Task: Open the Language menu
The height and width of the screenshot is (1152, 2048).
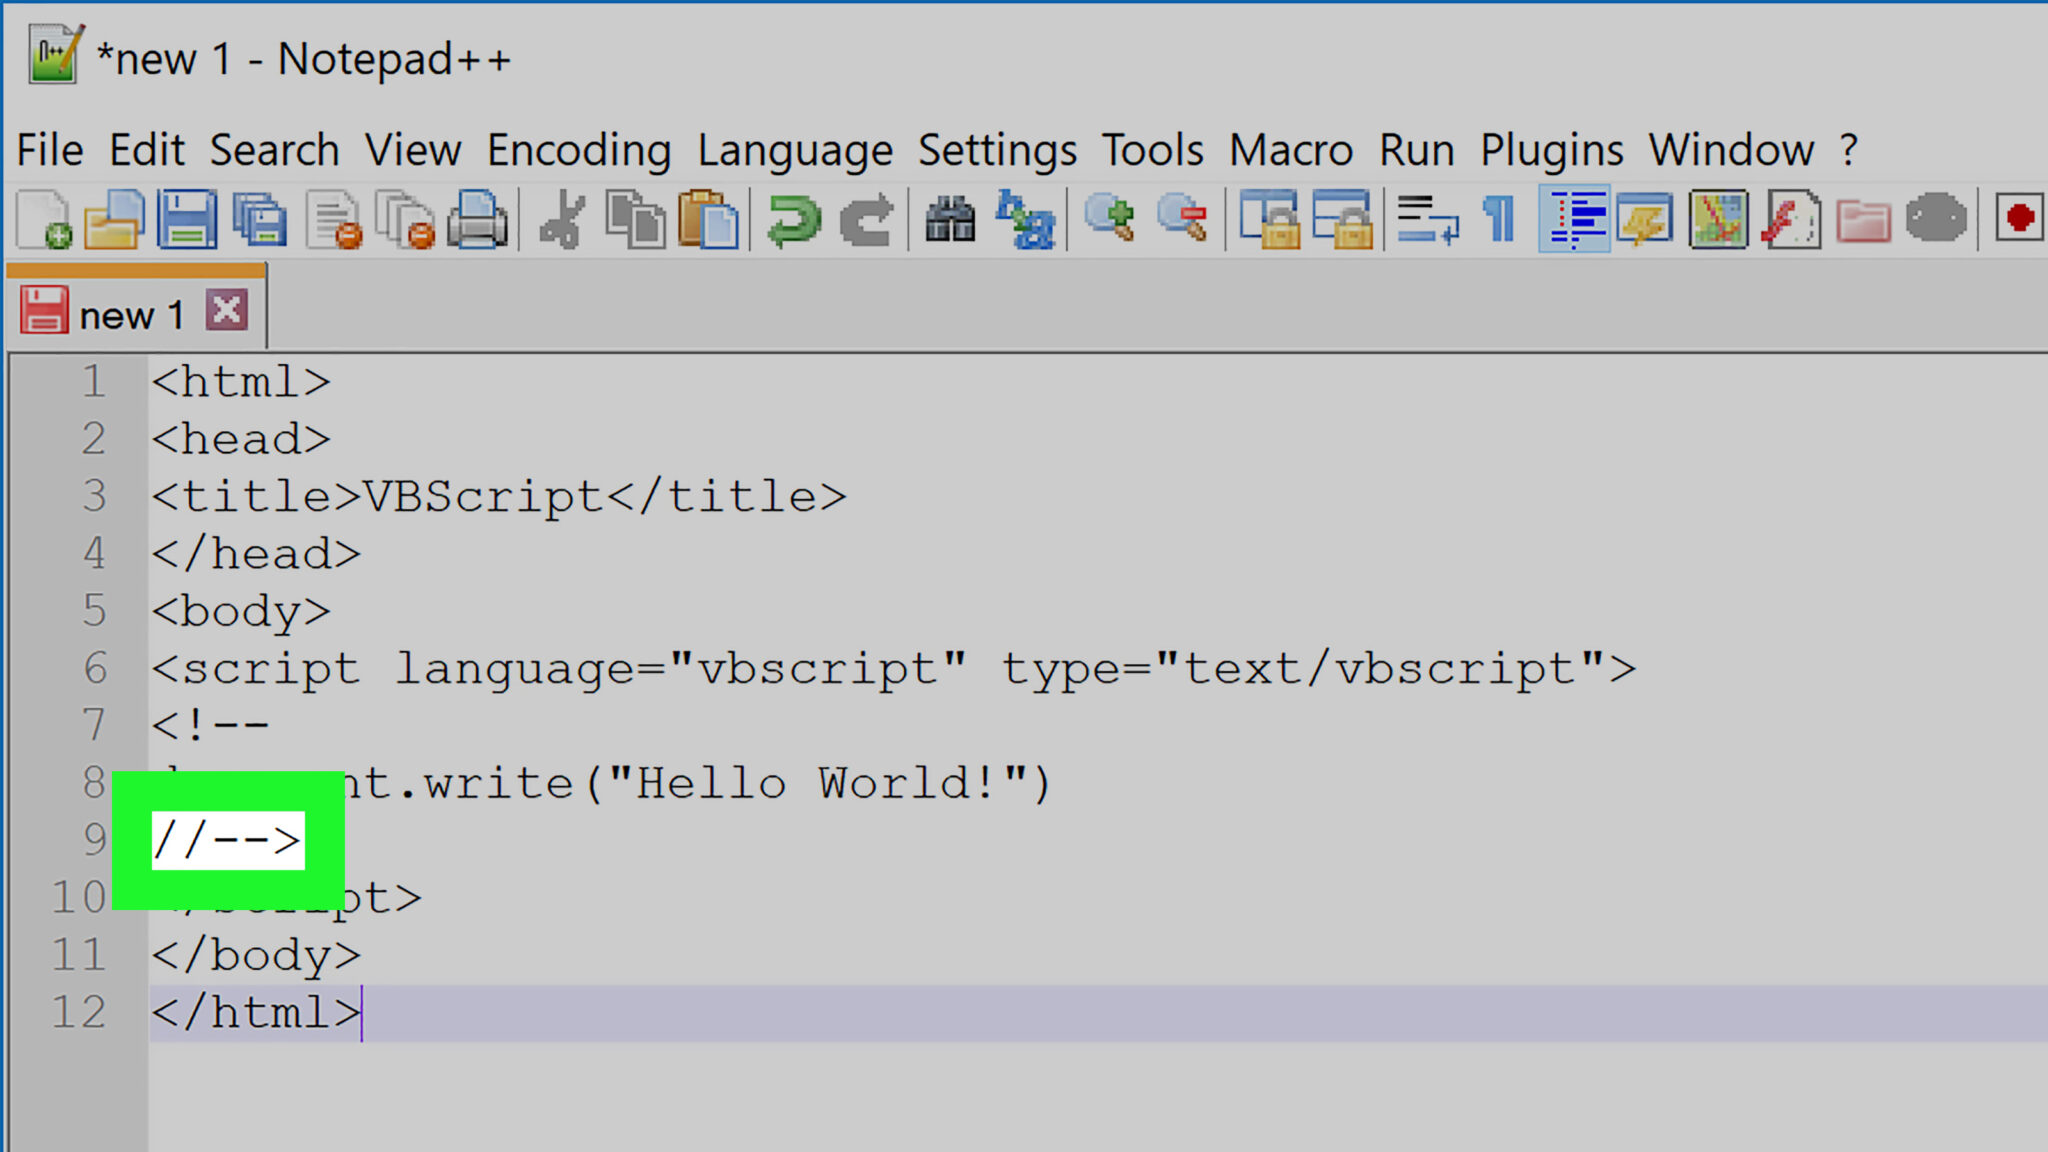Action: (x=797, y=149)
